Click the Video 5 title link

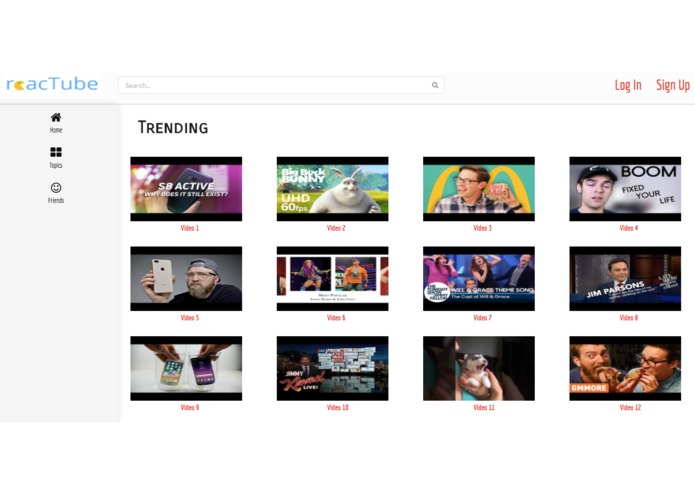pos(190,318)
